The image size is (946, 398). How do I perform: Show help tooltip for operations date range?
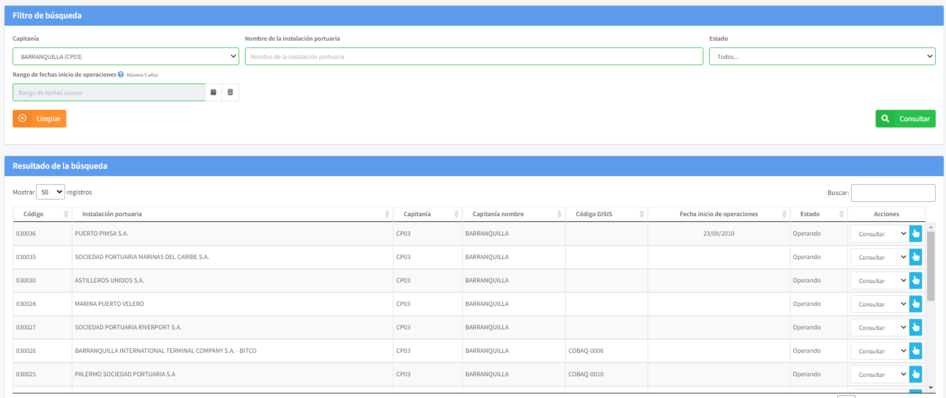[121, 74]
